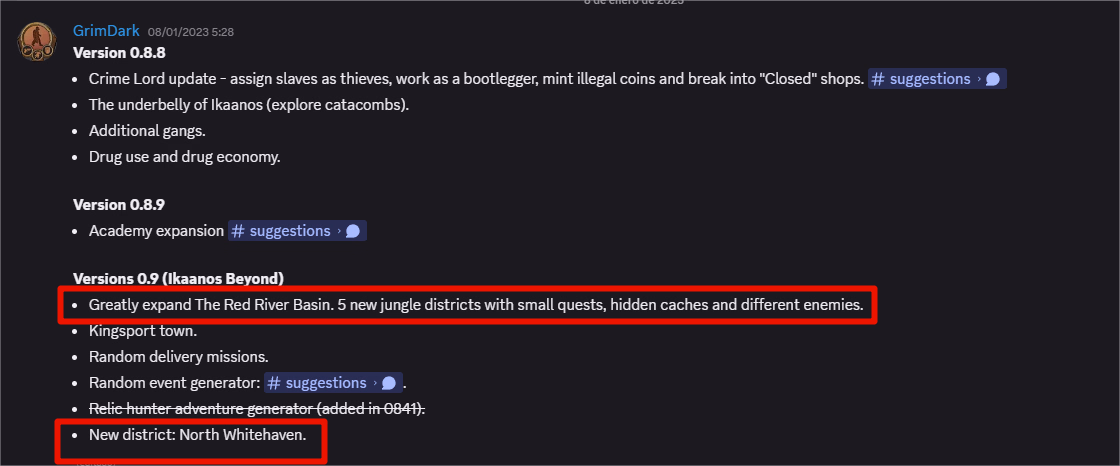The image size is (1120, 466).
Task: Click chevron arrow in Crime Lord suggestions mention
Action: 978,79
